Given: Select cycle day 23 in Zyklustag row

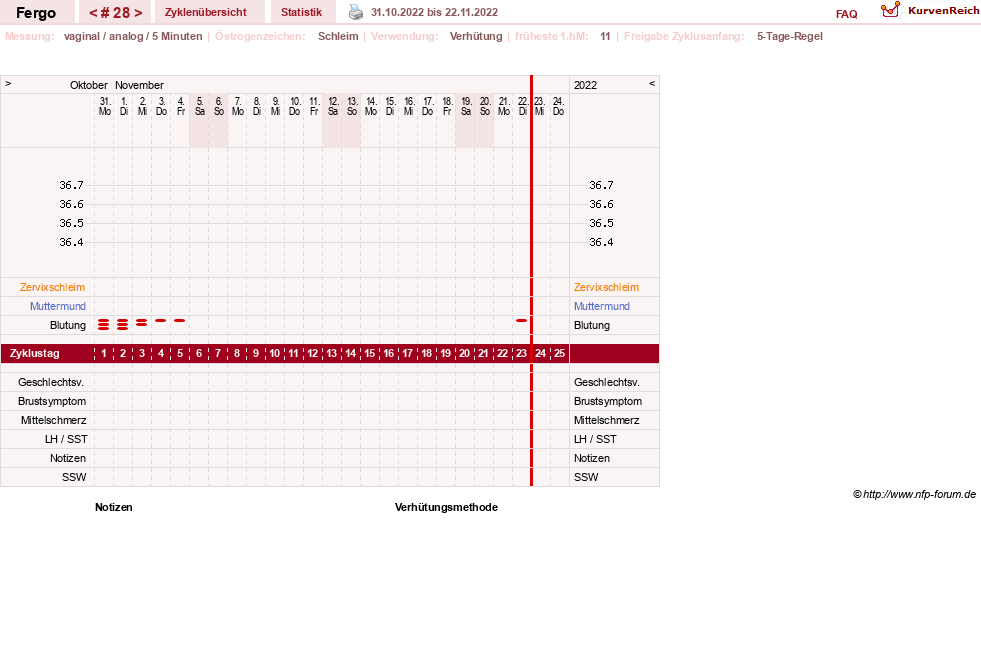Looking at the screenshot, I should pos(521,353).
